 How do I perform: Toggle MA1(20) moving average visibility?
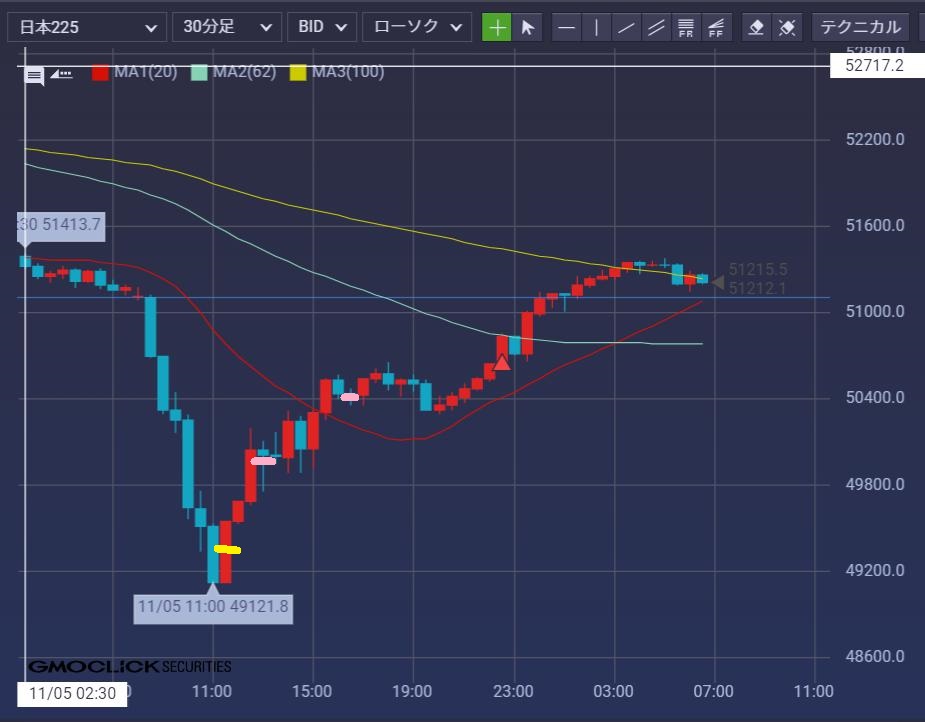(x=134, y=72)
